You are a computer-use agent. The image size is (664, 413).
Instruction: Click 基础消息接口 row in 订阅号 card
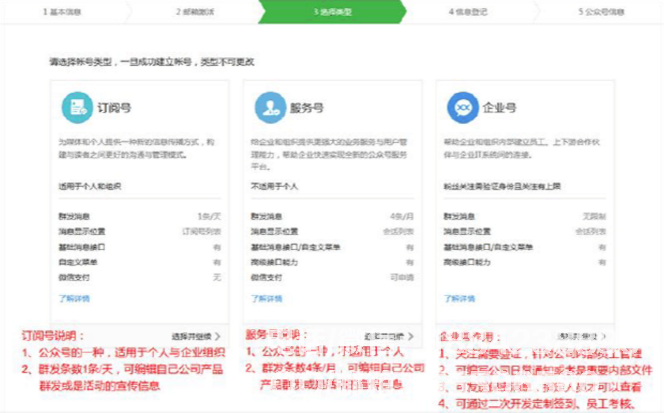pos(140,247)
